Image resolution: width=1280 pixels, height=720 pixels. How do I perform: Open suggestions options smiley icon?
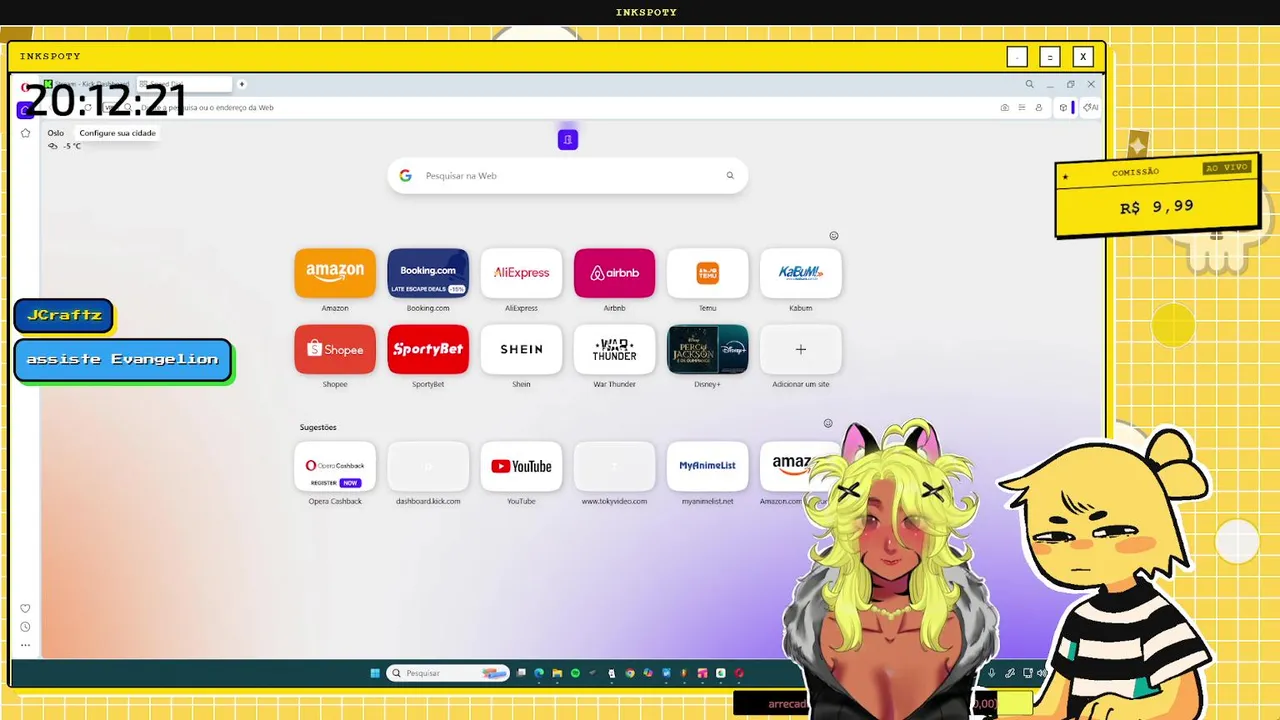pyautogui.click(x=828, y=423)
